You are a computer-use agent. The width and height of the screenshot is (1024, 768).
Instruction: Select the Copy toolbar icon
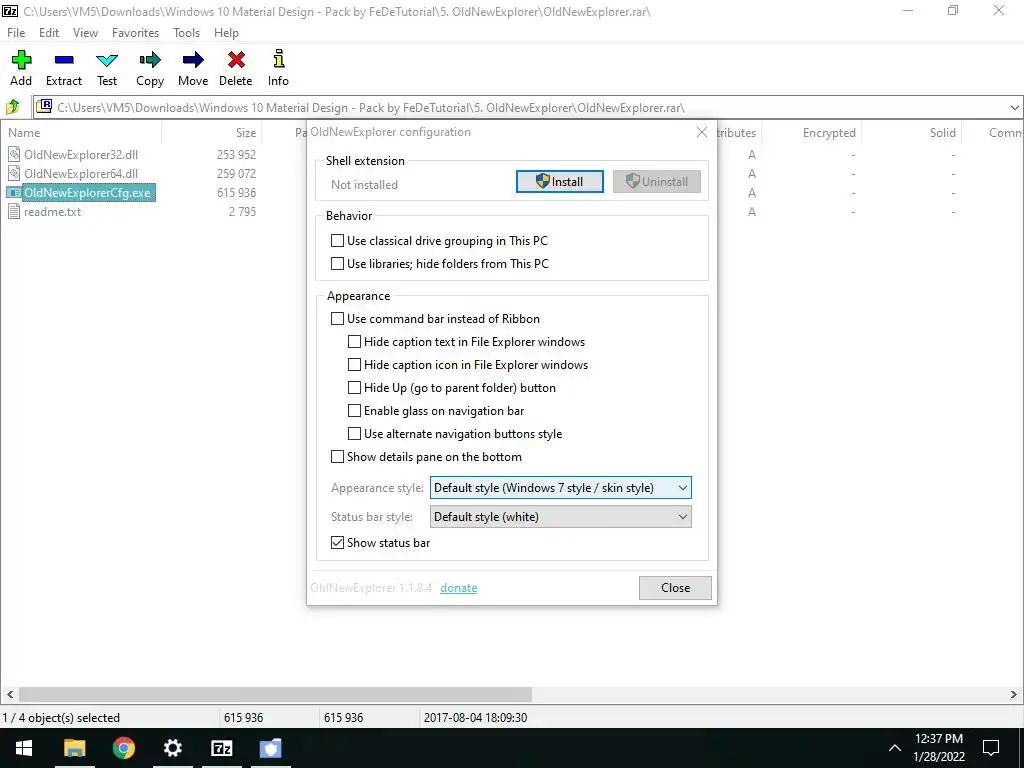150,60
